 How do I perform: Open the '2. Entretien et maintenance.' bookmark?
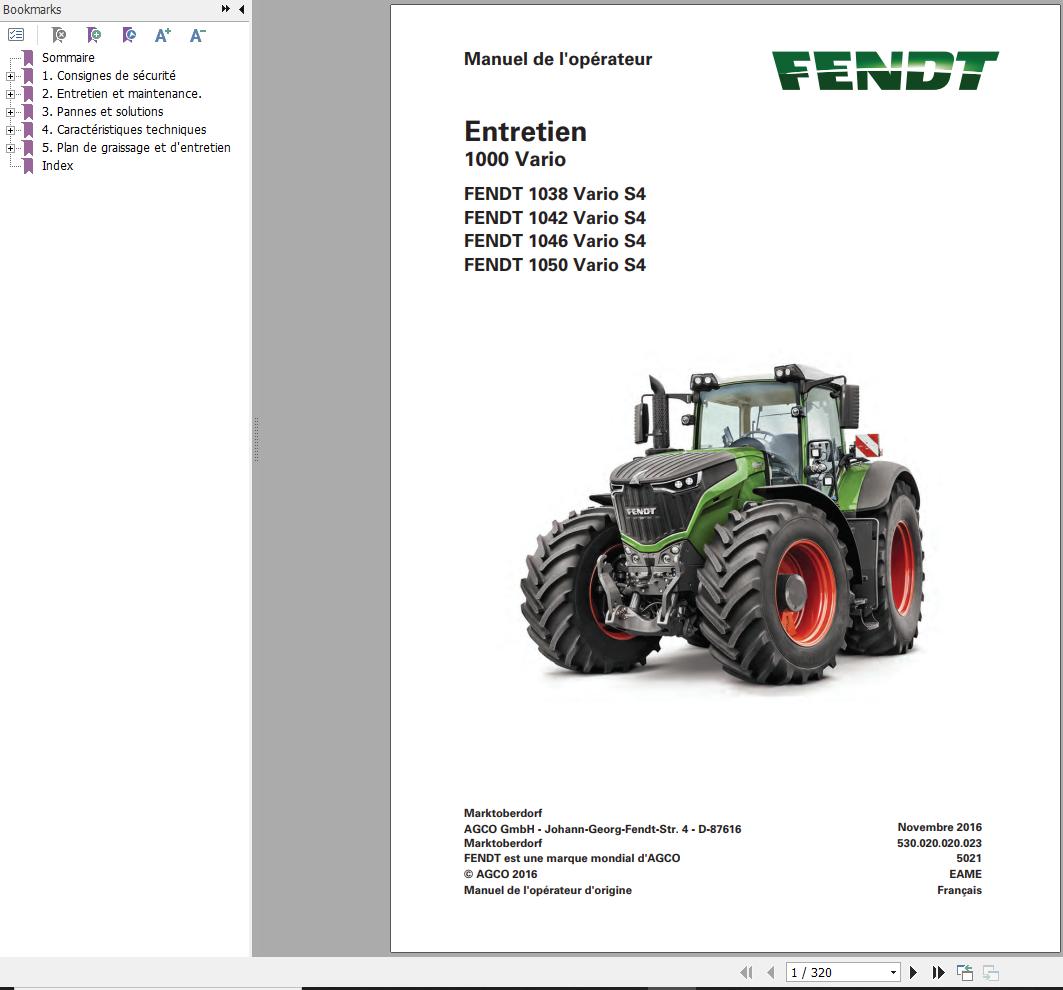coord(122,94)
